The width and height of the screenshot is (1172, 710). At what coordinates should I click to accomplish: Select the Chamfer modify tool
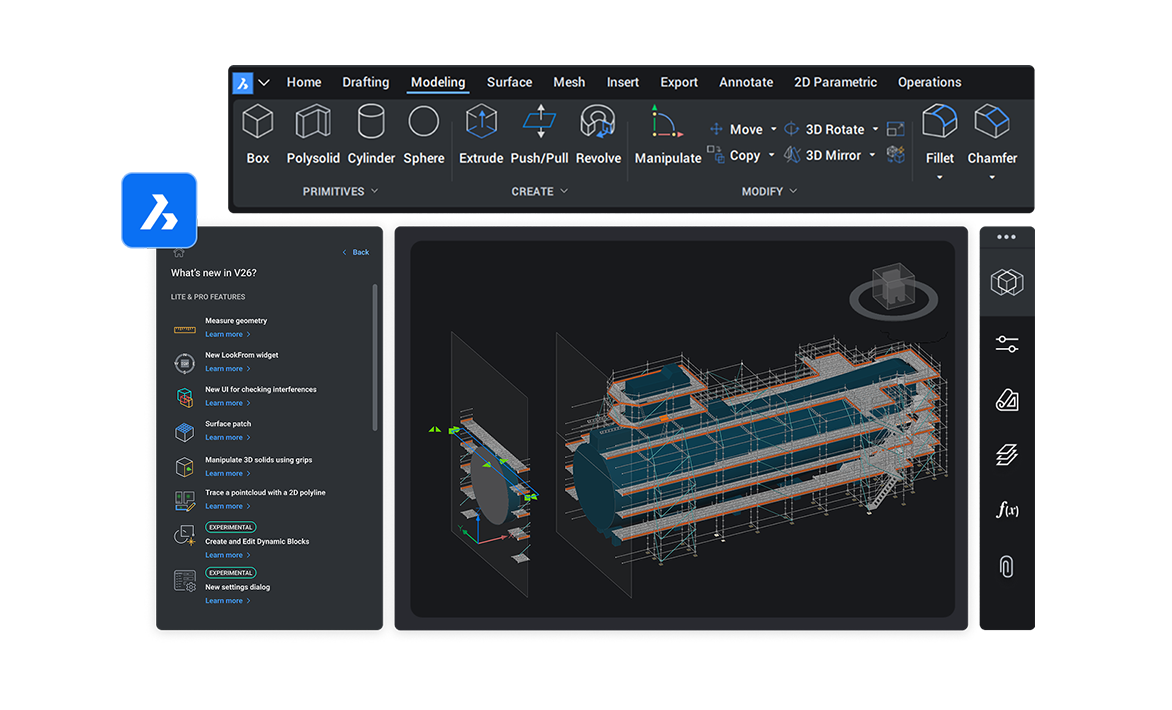click(991, 135)
